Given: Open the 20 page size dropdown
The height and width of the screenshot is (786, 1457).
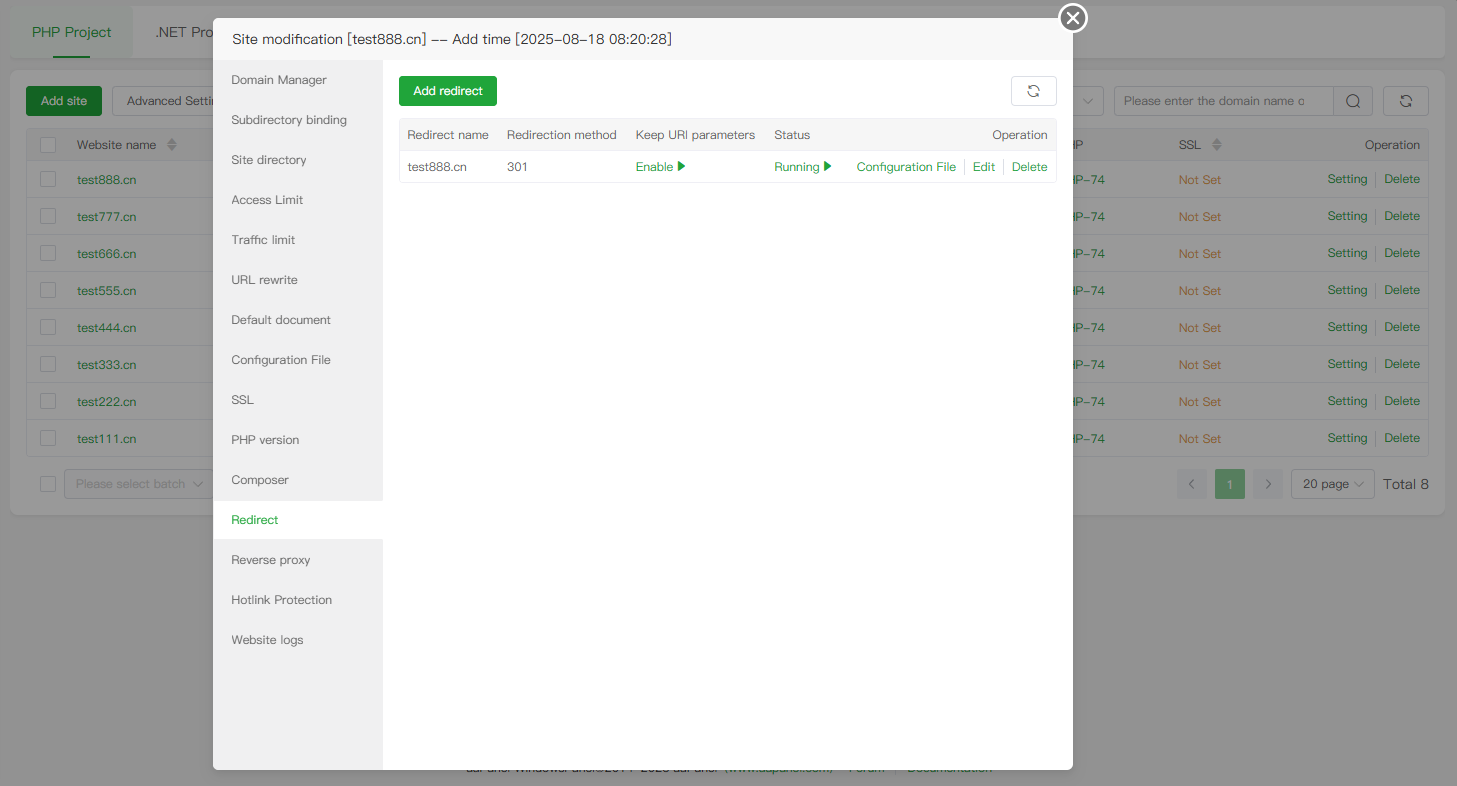Looking at the screenshot, I should pos(1332,484).
